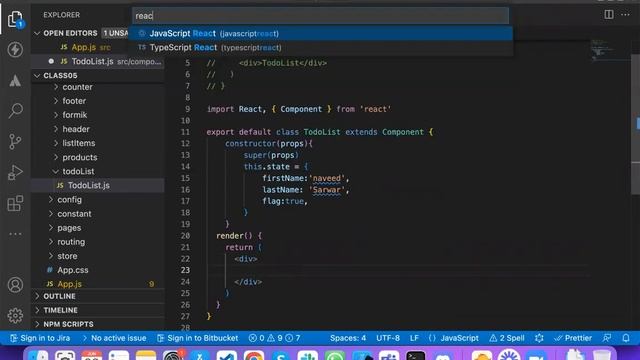Expand the header folder
Screen dimensions: 640x360
(76, 129)
